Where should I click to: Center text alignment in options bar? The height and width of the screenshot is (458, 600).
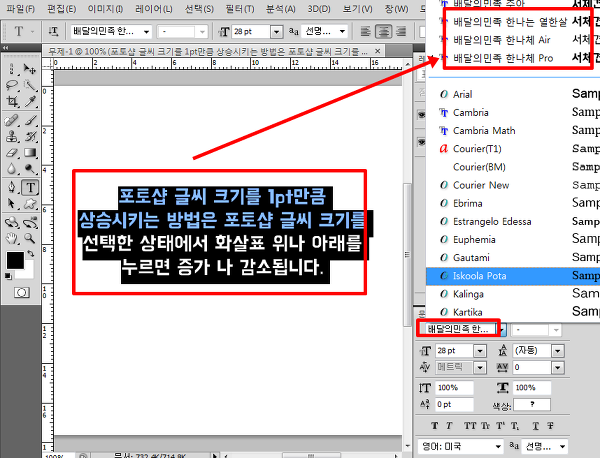coord(383,31)
